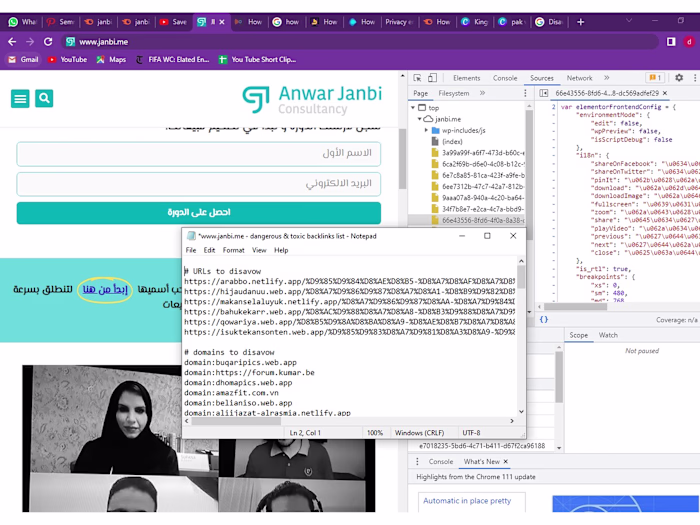Screen dimensions: 700x525
Task: Go forward with browser forward arrow
Action: click(x=30, y=42)
